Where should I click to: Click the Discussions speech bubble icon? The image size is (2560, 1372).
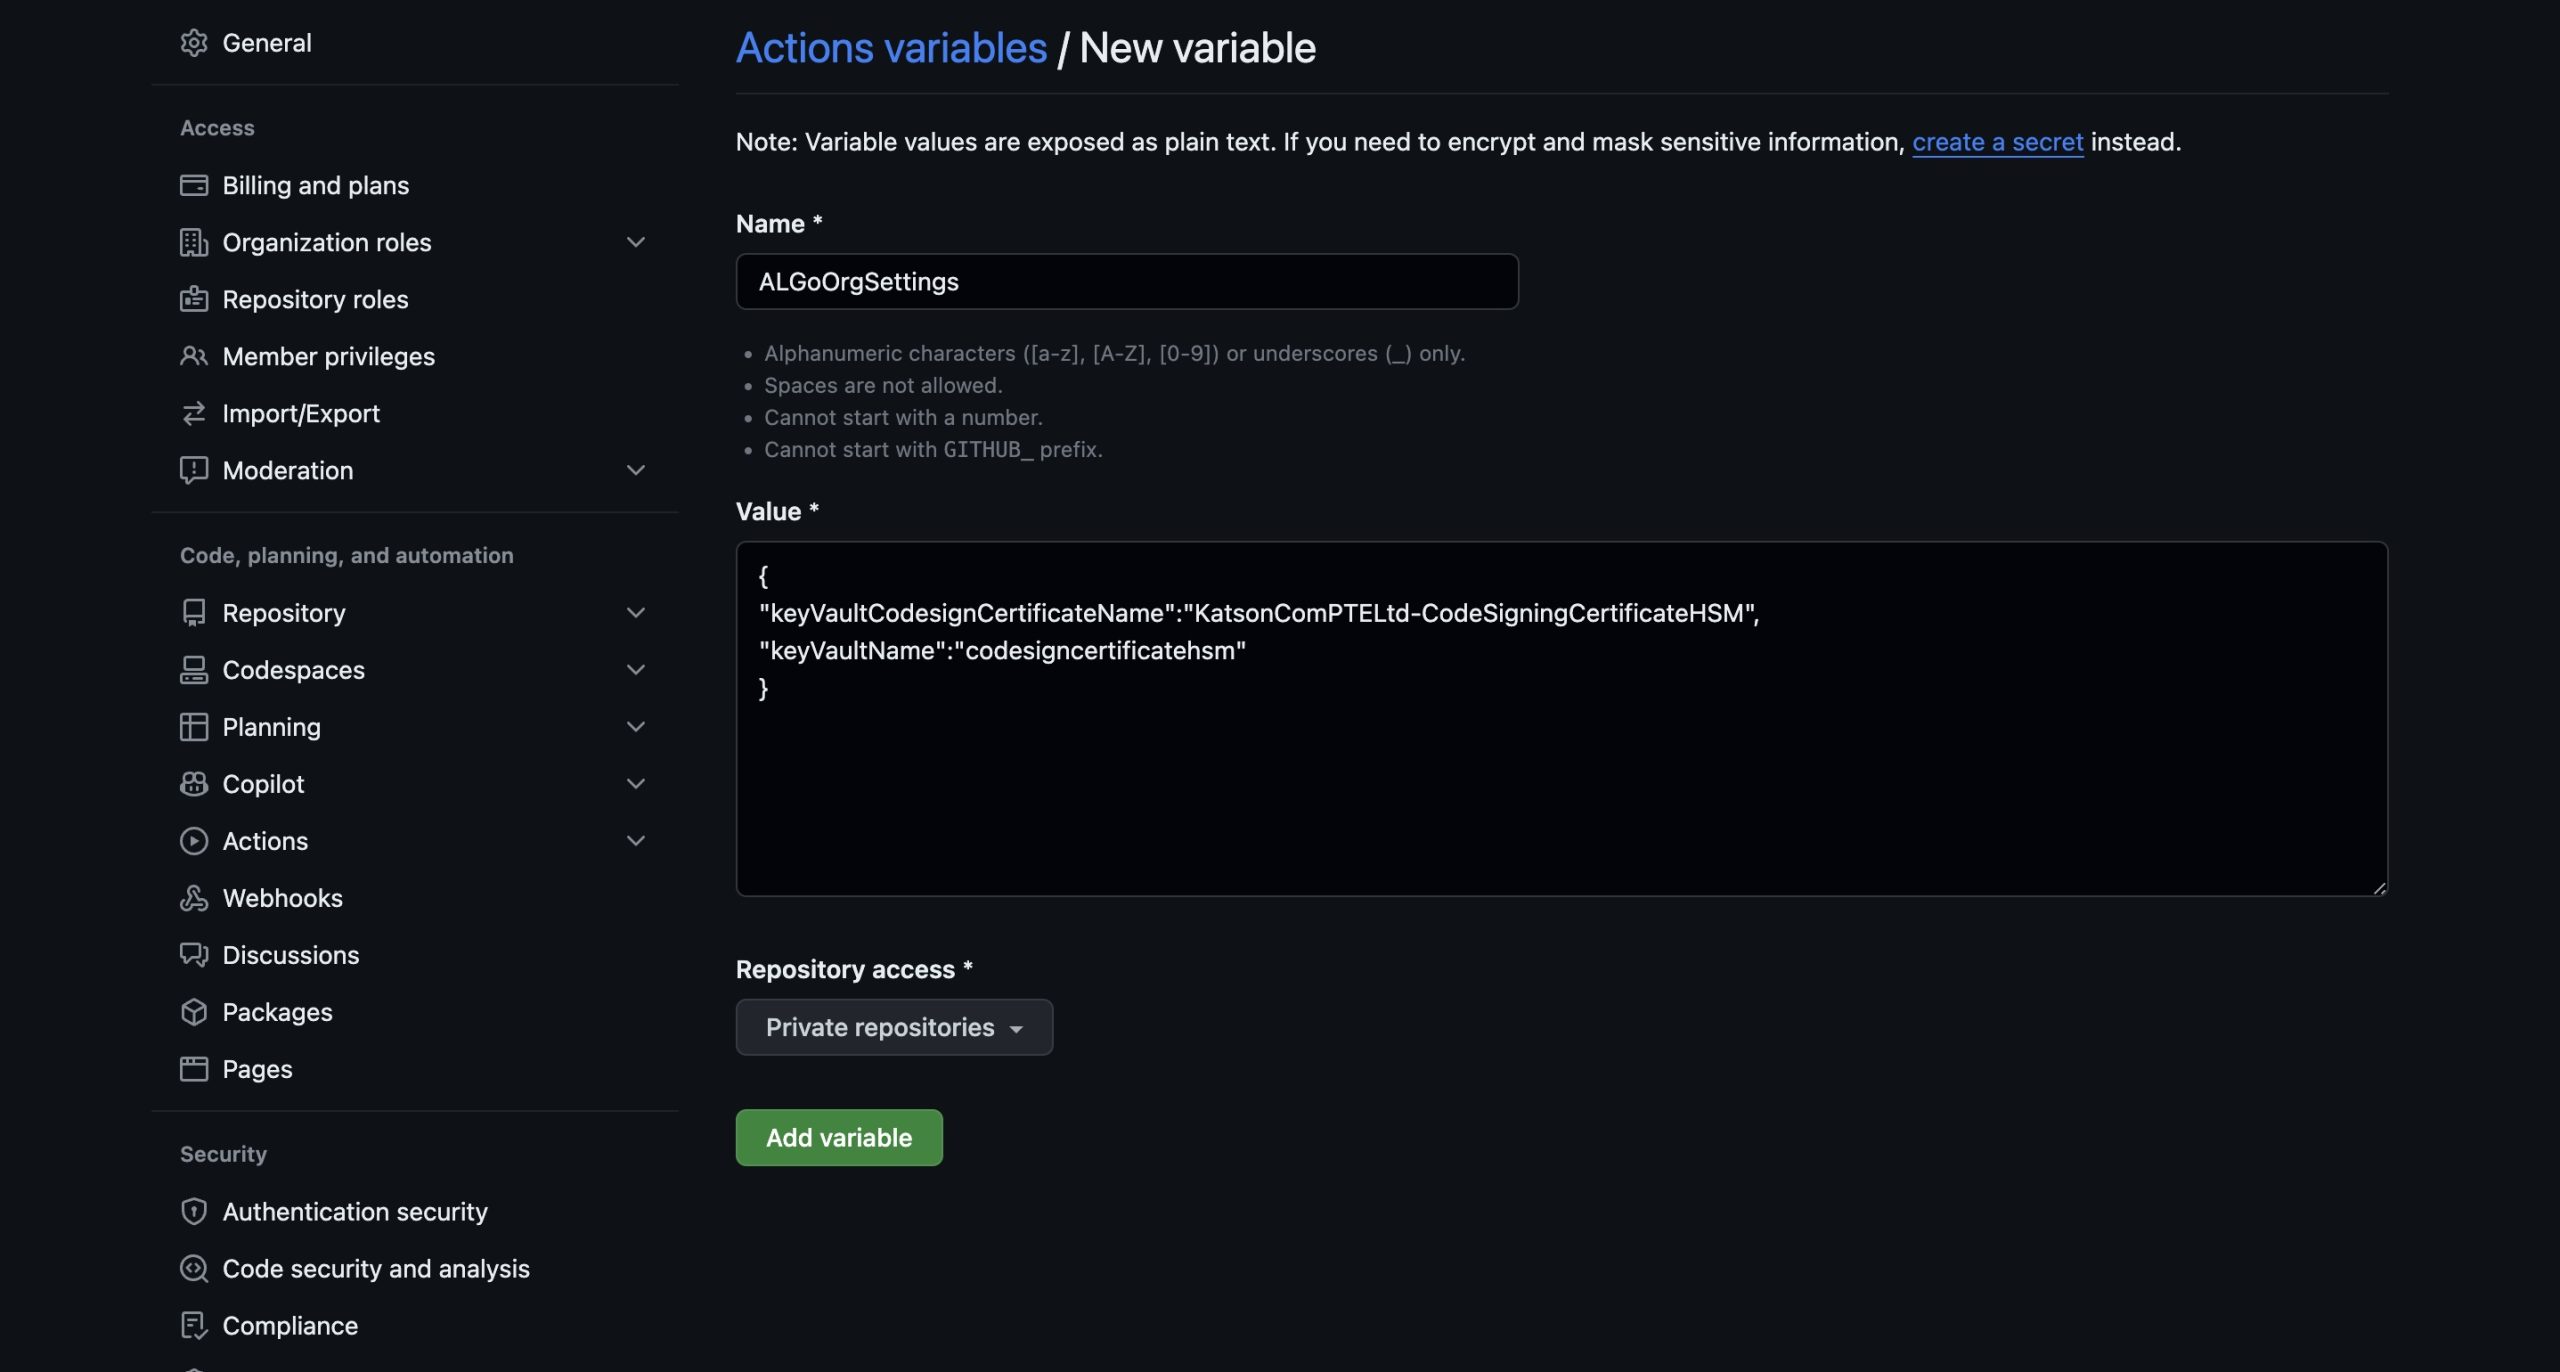pos(193,955)
